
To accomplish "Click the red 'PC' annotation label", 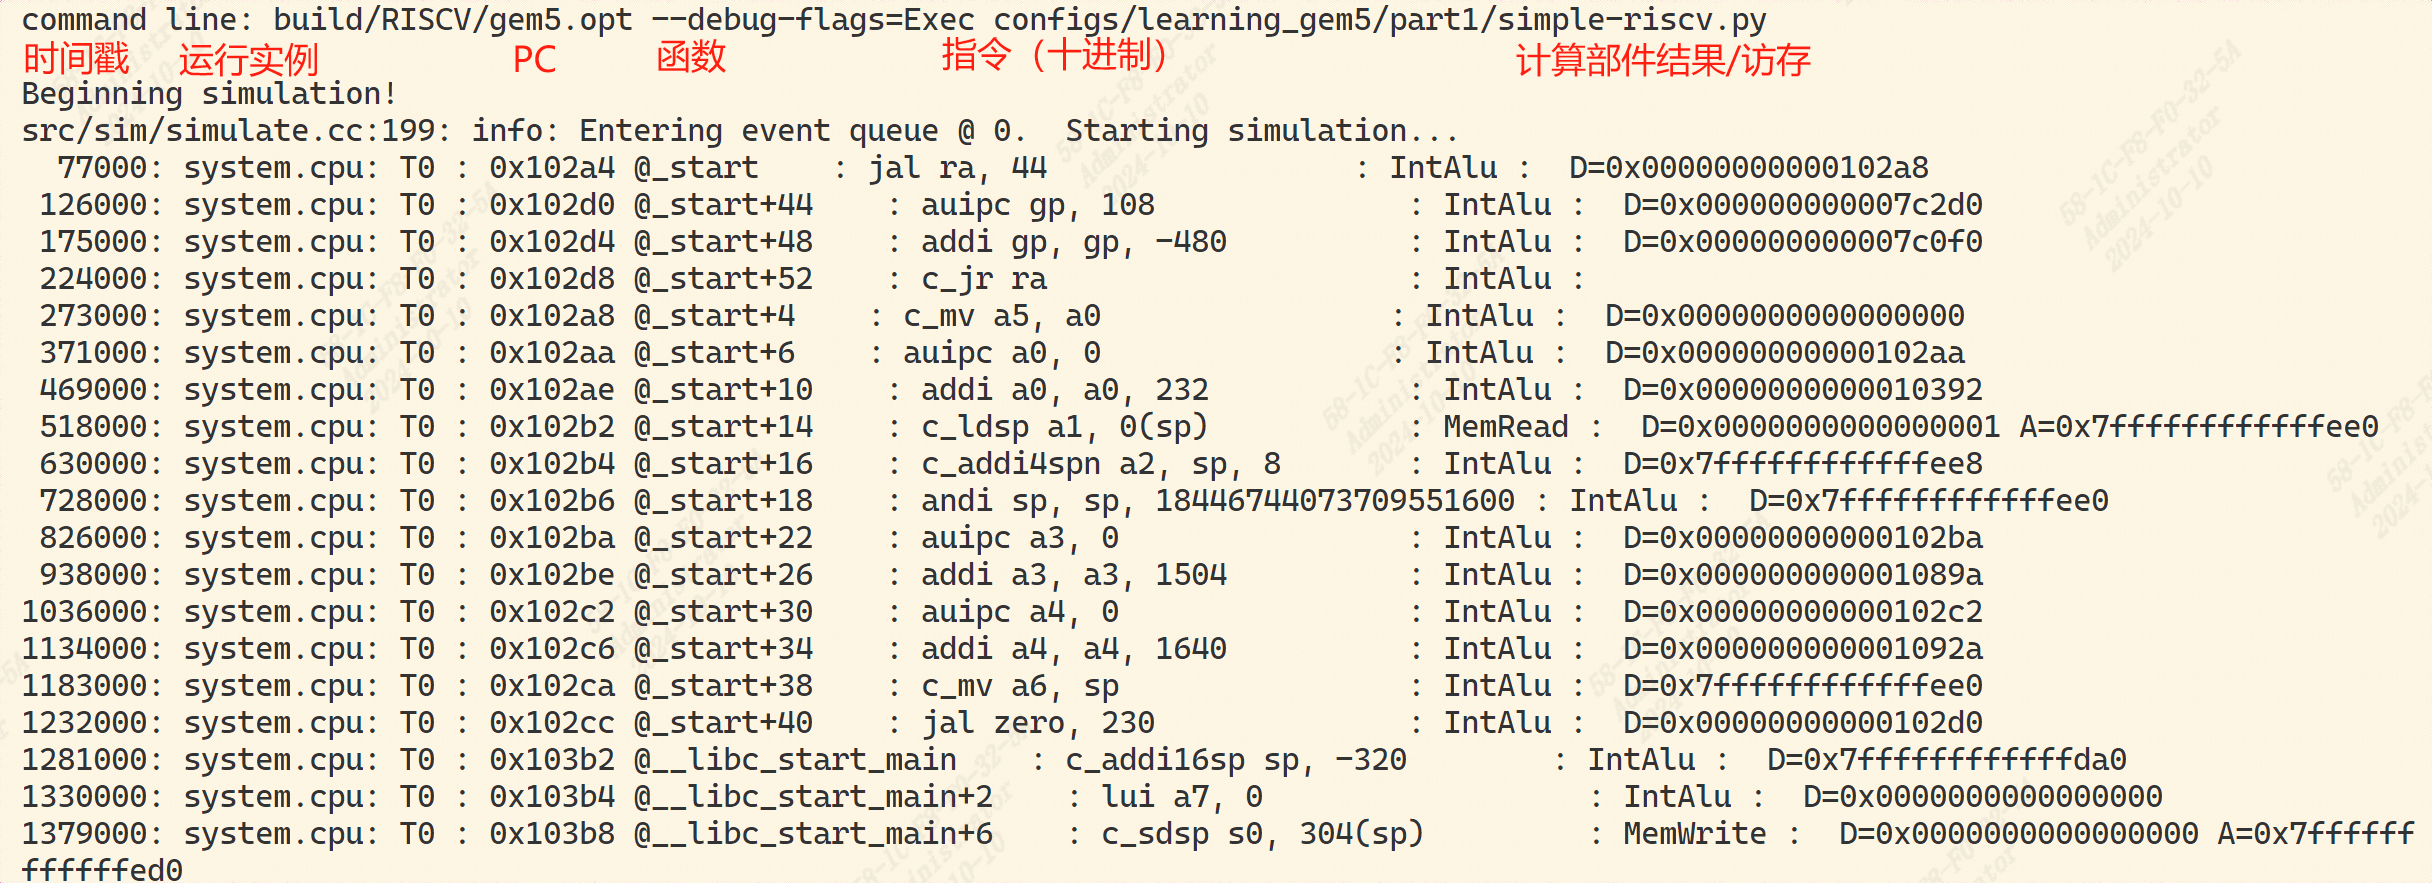I will (x=534, y=60).
